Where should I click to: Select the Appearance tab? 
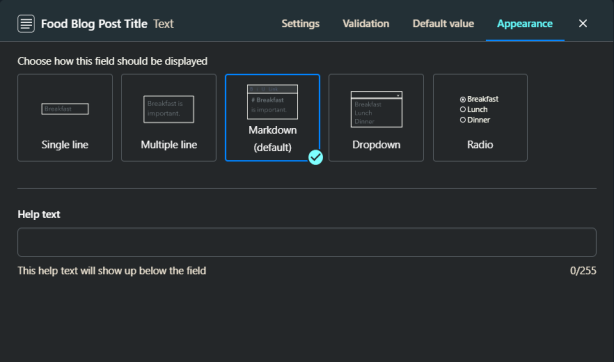pyautogui.click(x=525, y=24)
